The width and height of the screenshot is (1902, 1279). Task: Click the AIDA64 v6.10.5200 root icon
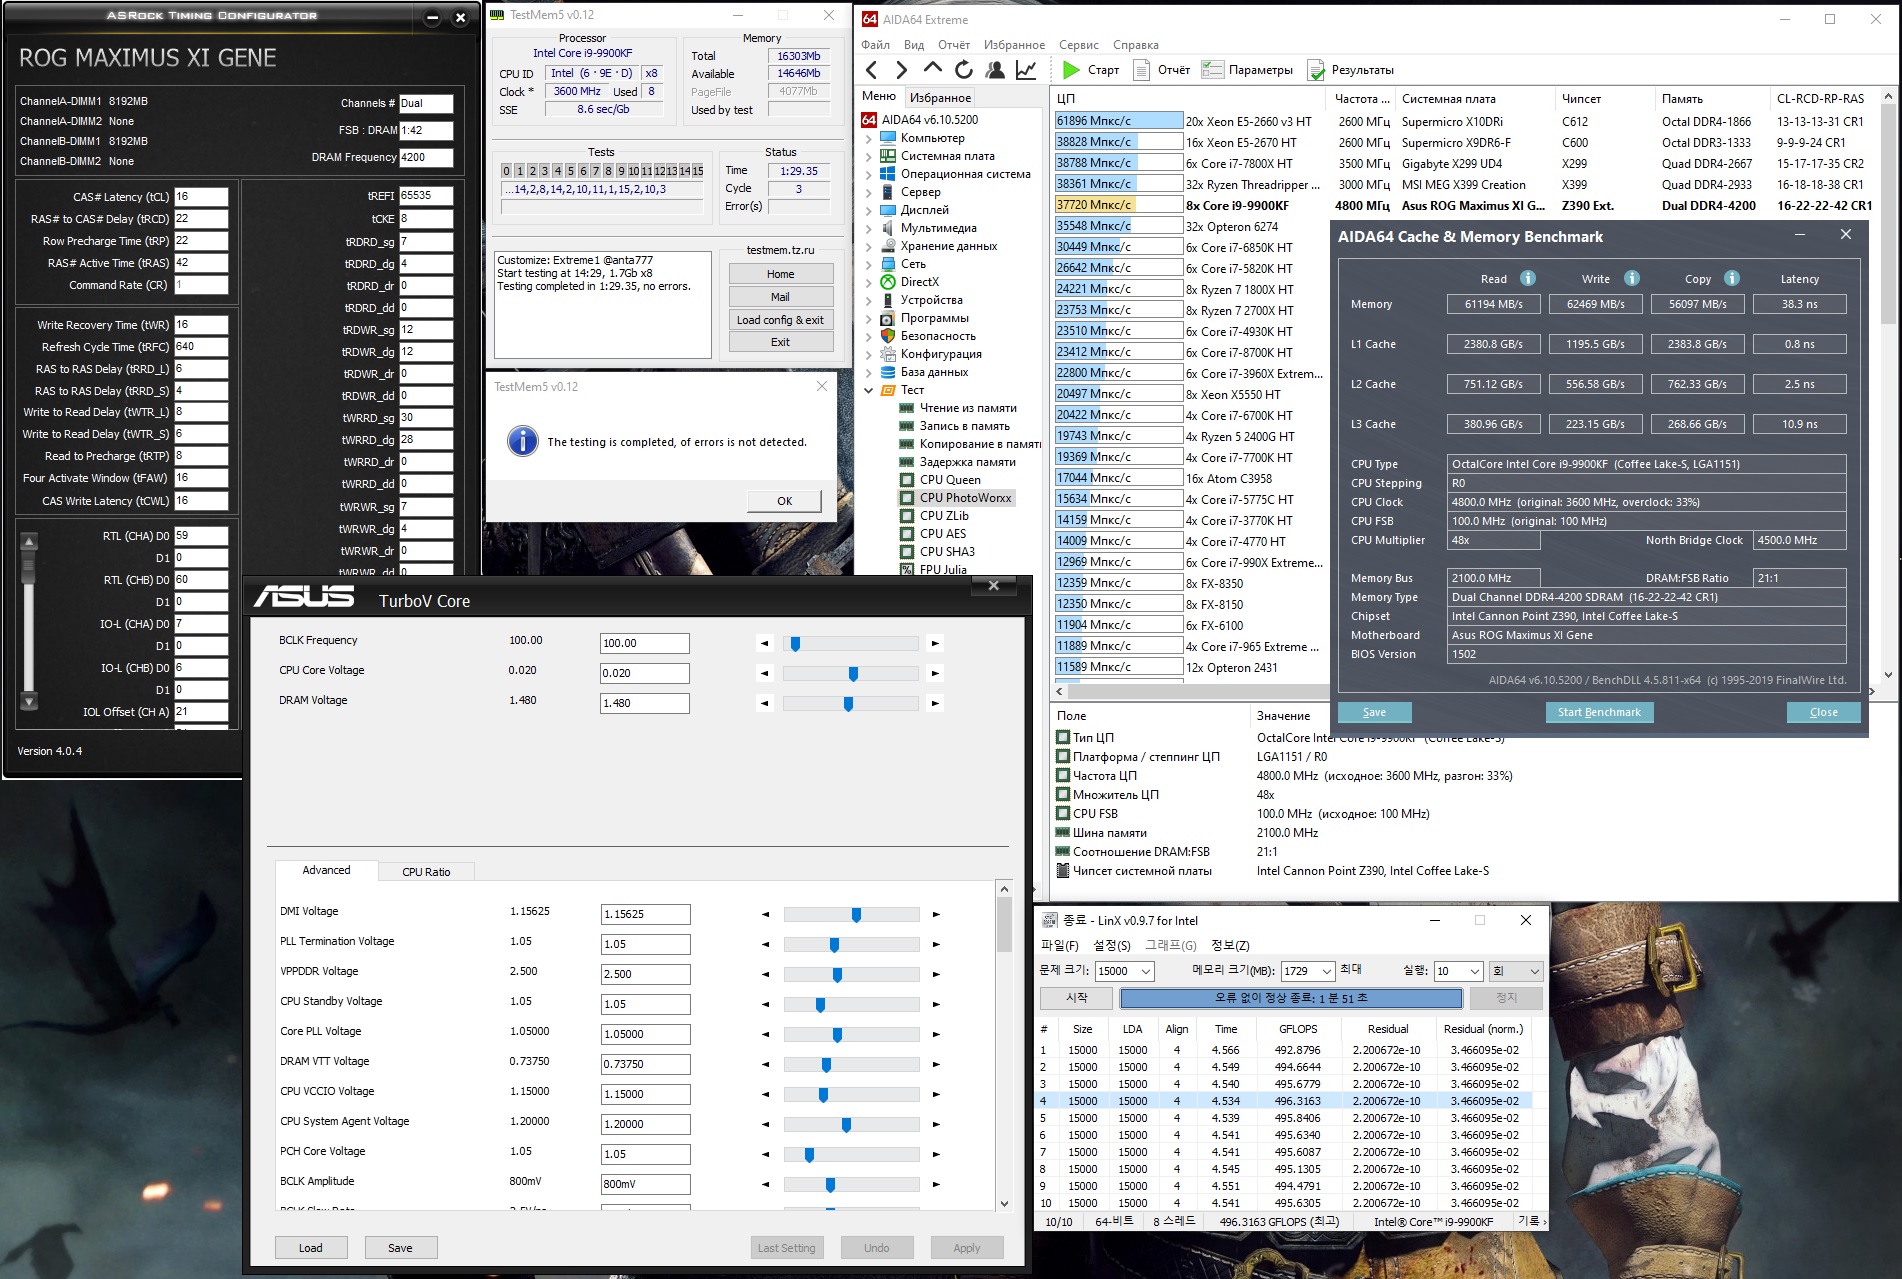[x=869, y=120]
